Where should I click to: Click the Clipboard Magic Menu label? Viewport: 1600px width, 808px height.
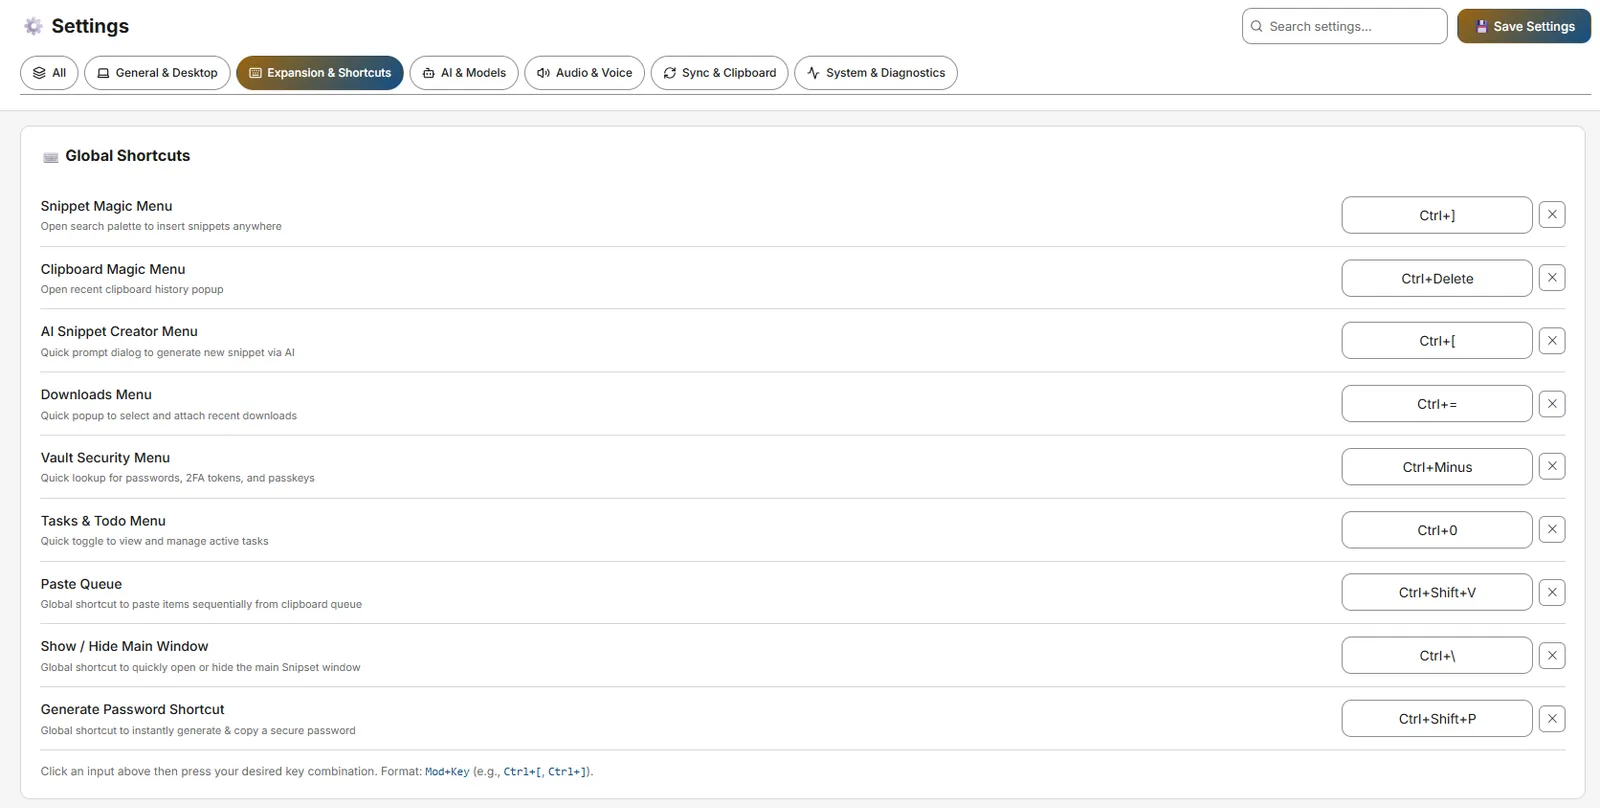click(113, 269)
